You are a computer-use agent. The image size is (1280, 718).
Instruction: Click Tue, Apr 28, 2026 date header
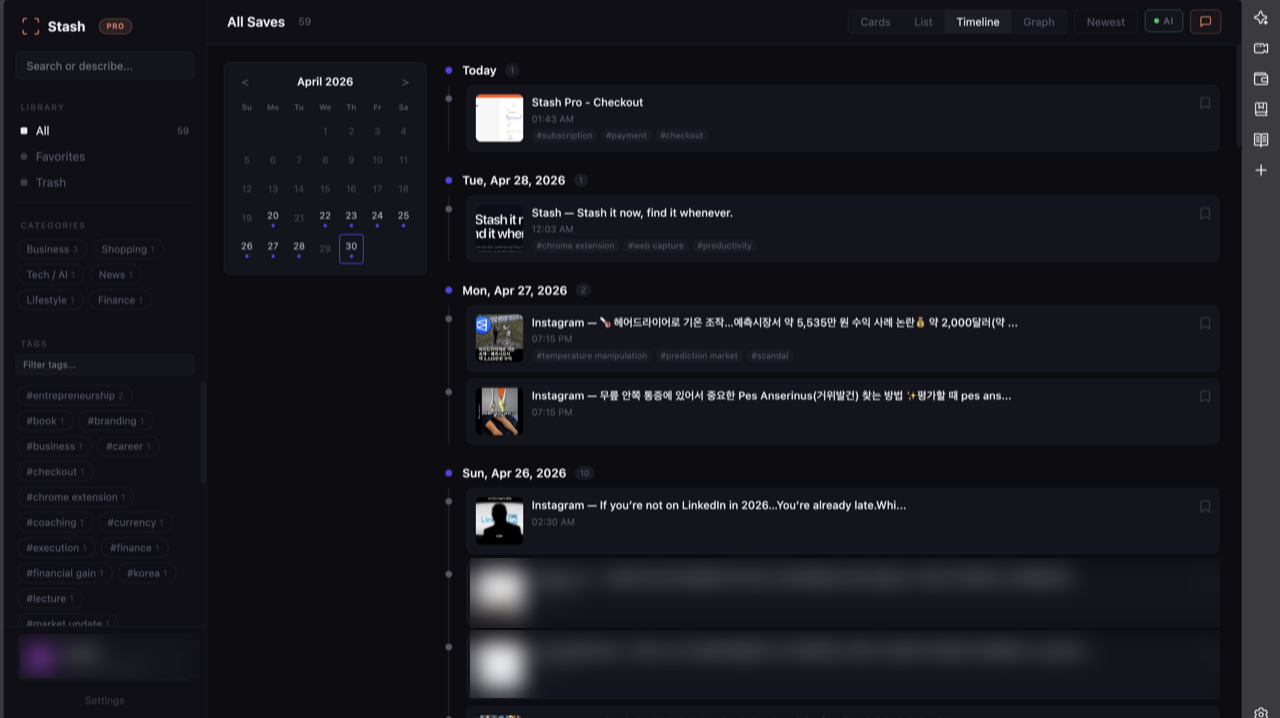point(513,181)
